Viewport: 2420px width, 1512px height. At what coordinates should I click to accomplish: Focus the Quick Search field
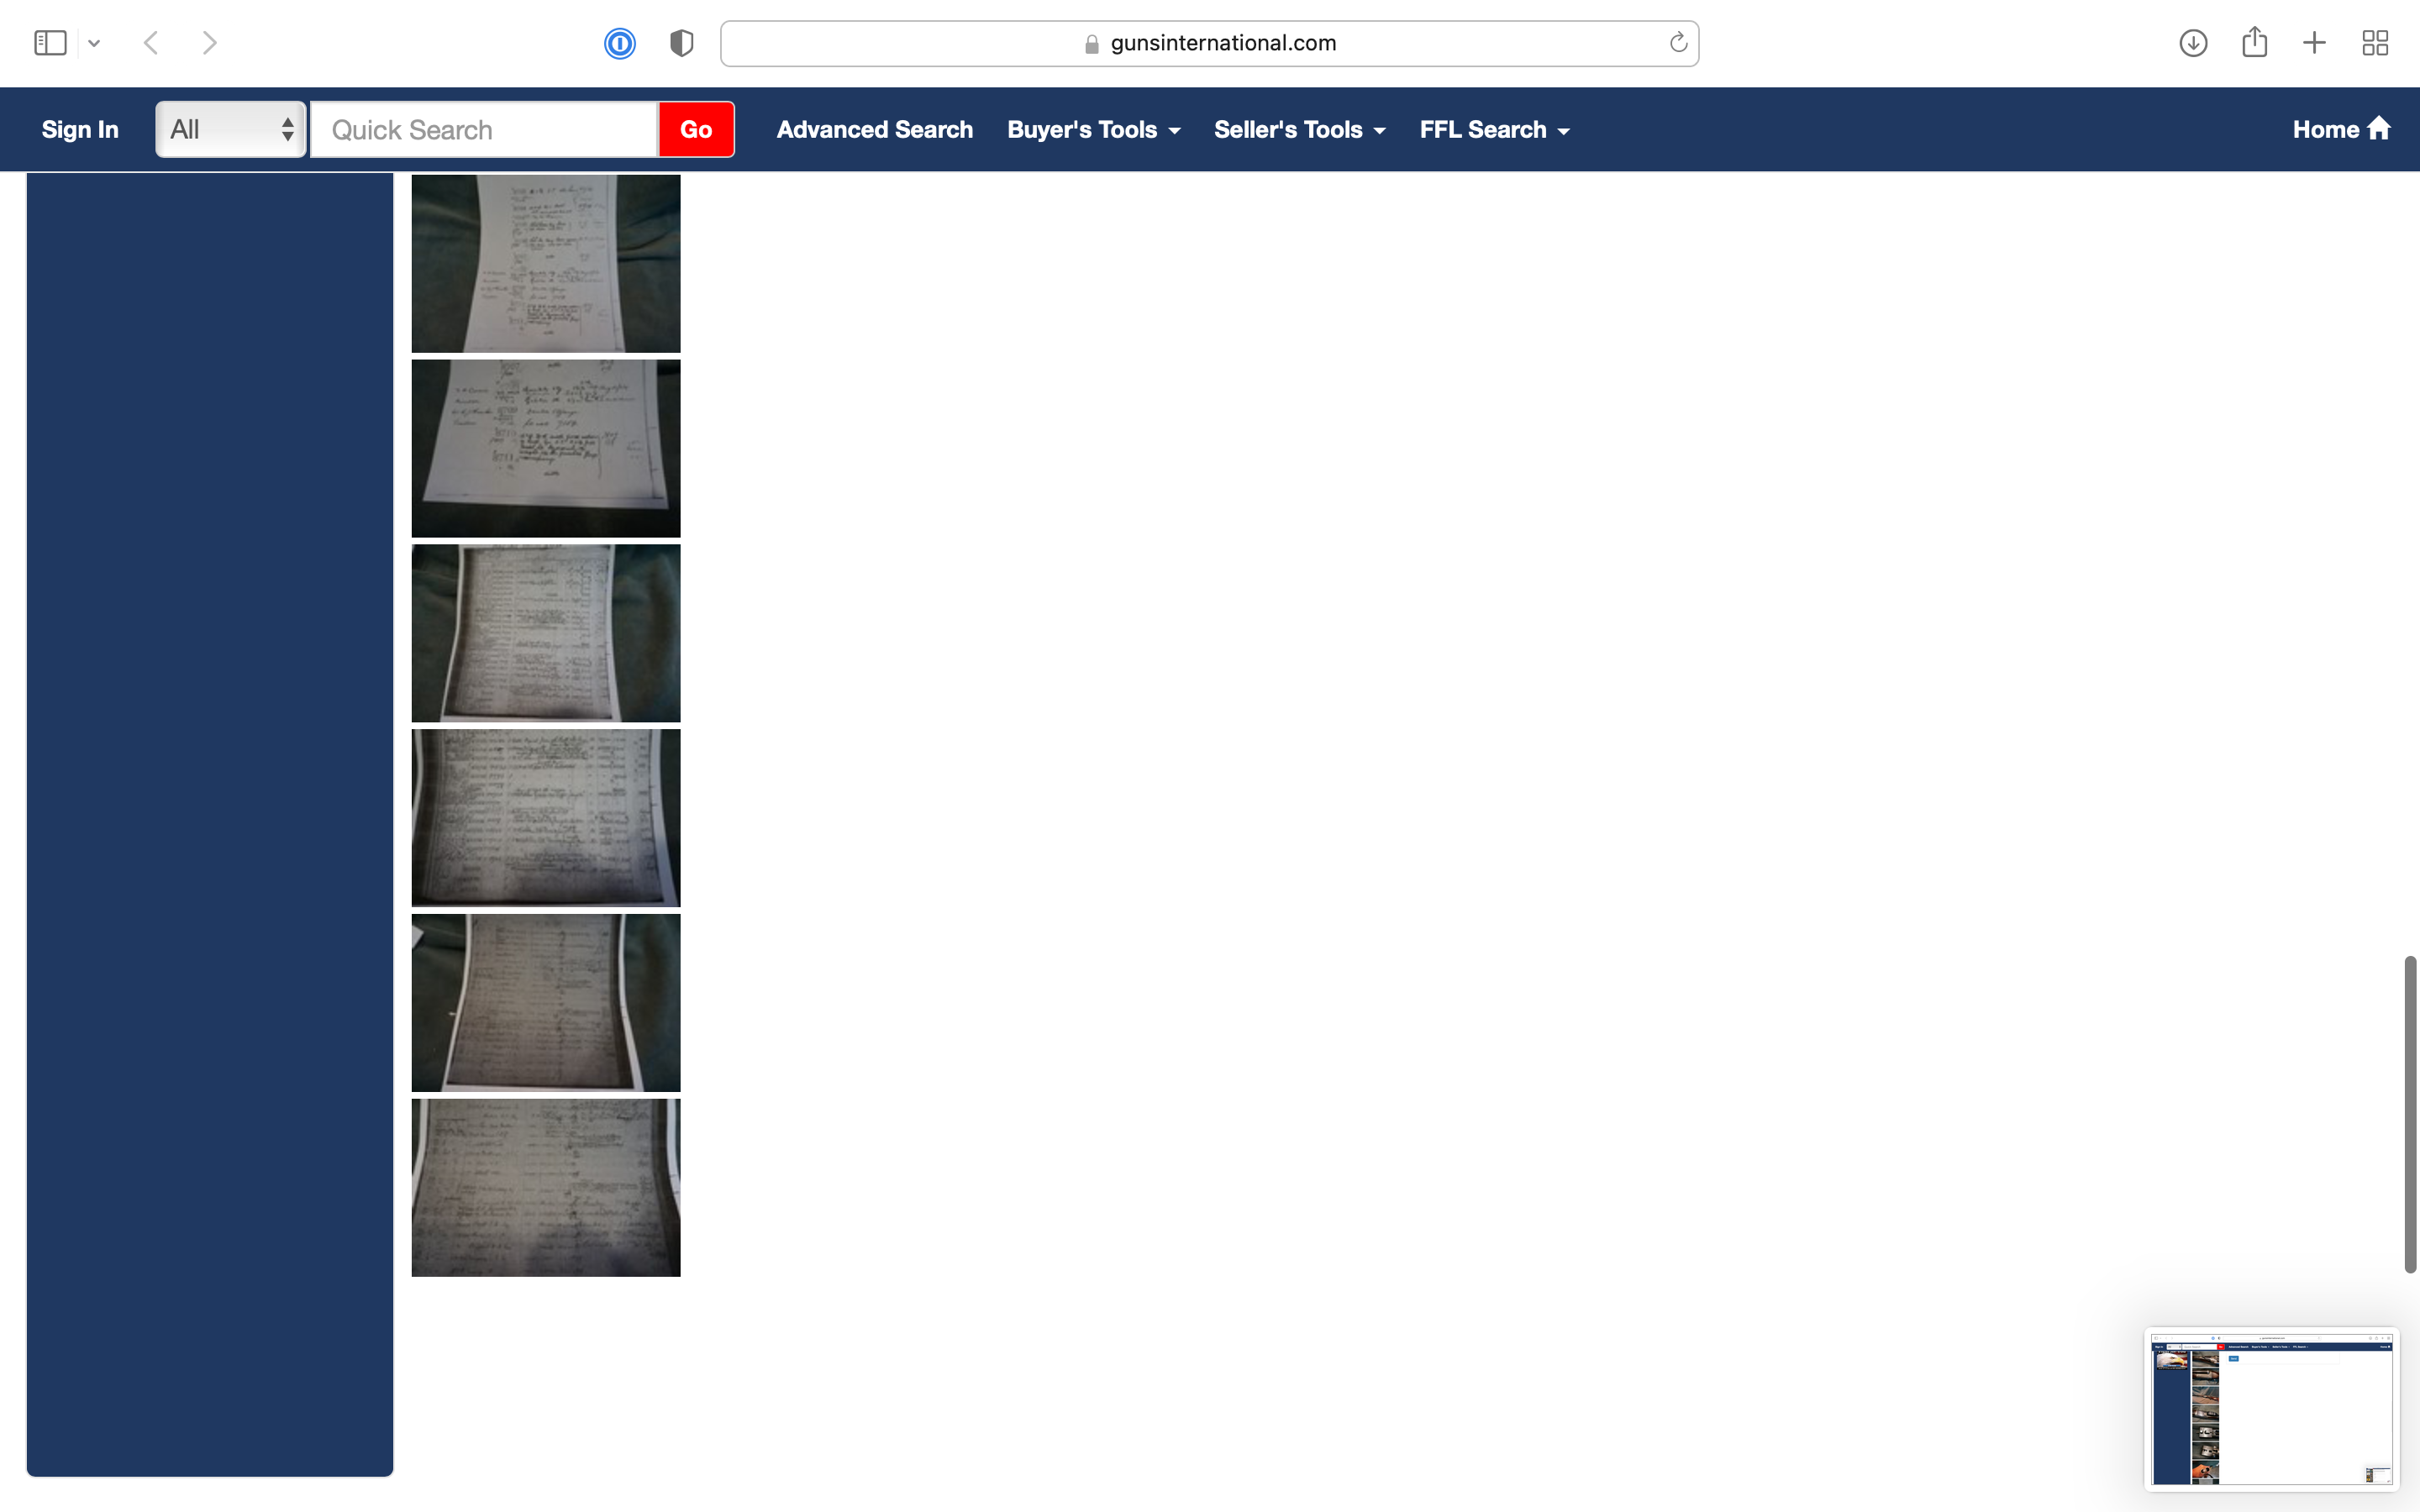(485, 129)
